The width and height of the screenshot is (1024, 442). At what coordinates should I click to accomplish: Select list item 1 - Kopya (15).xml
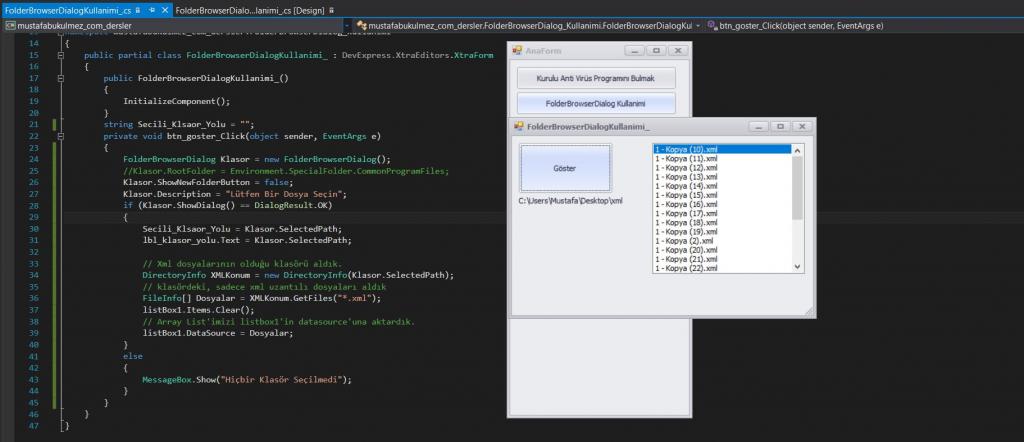(x=722, y=195)
